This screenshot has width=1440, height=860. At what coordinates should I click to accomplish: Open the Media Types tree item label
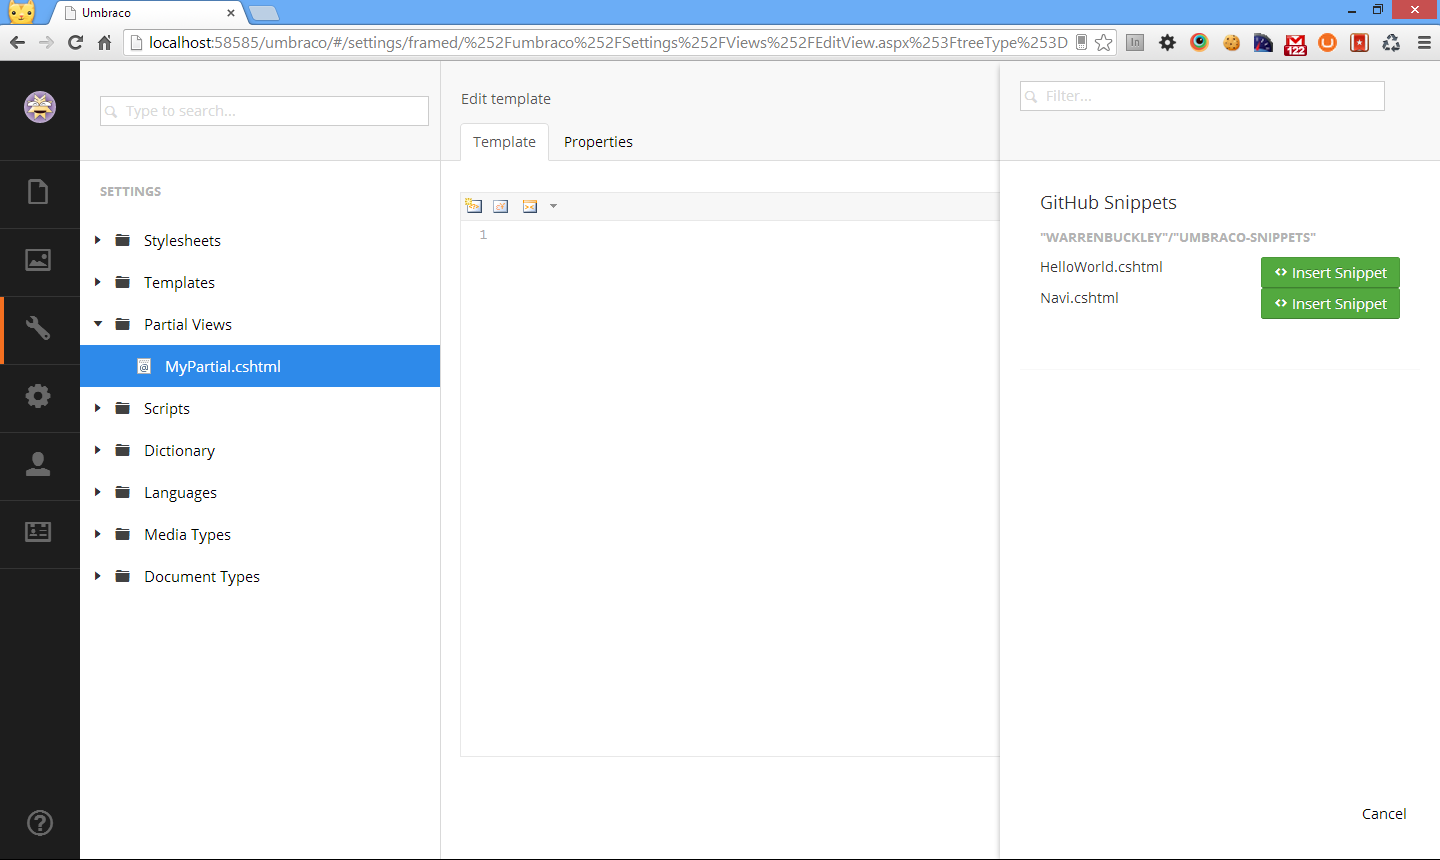[187, 535]
